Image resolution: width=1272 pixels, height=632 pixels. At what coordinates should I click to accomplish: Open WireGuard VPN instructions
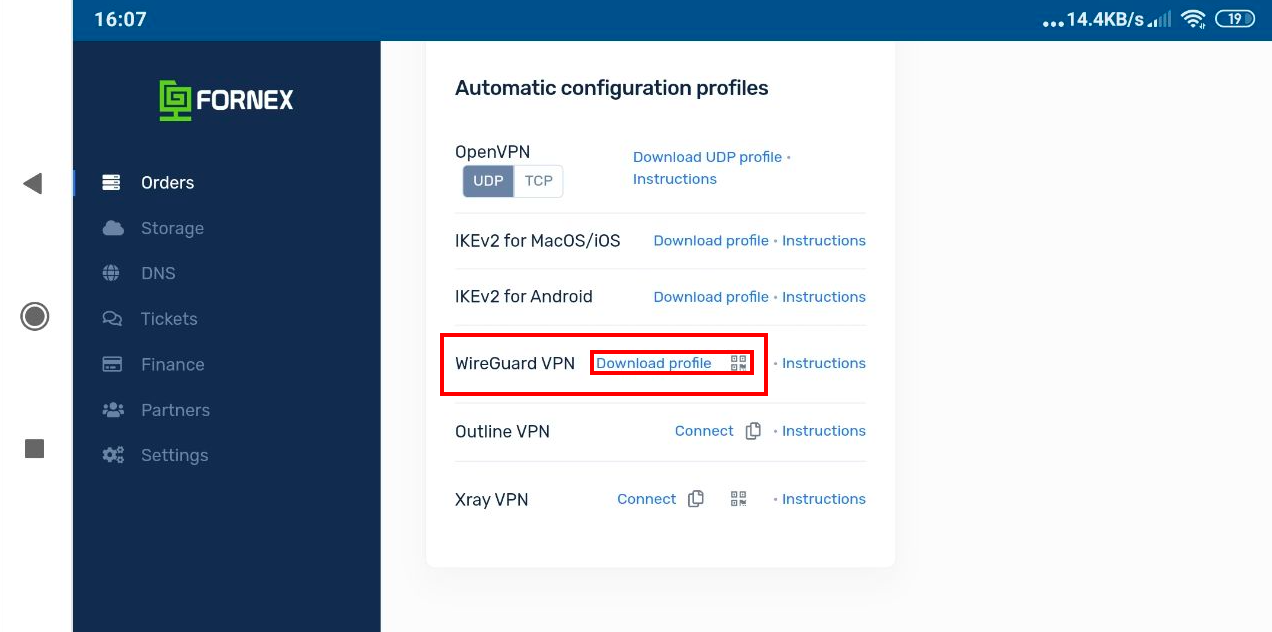click(824, 363)
